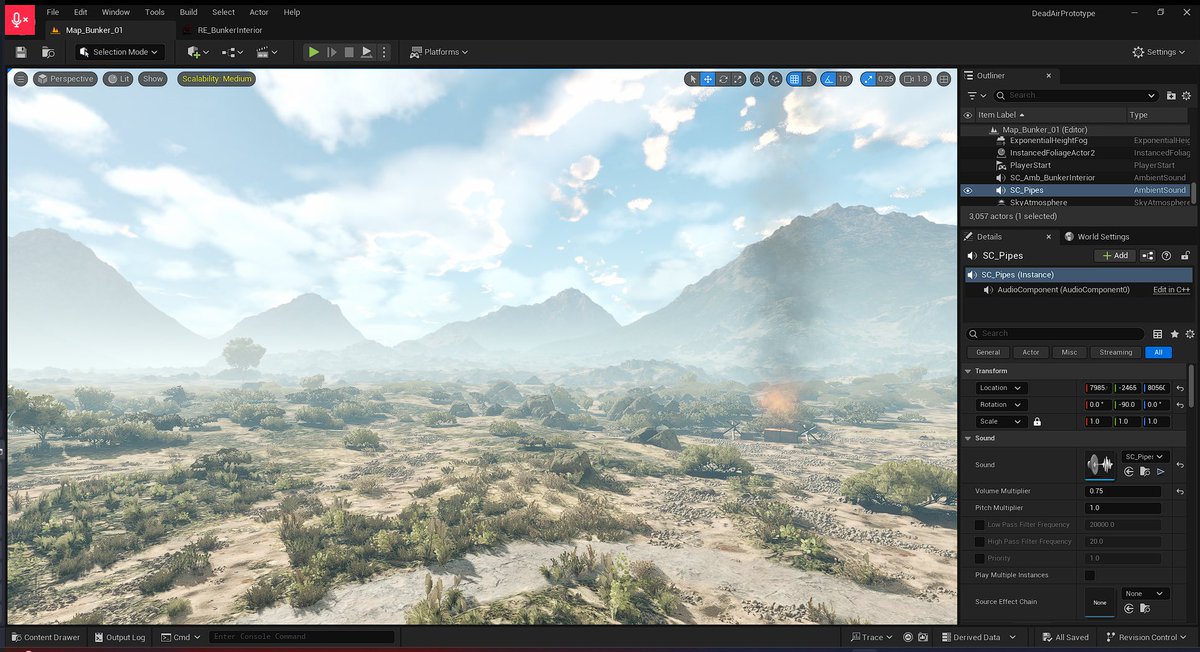Open grid snap size value 5
The height and width of the screenshot is (652, 1200).
click(x=809, y=79)
